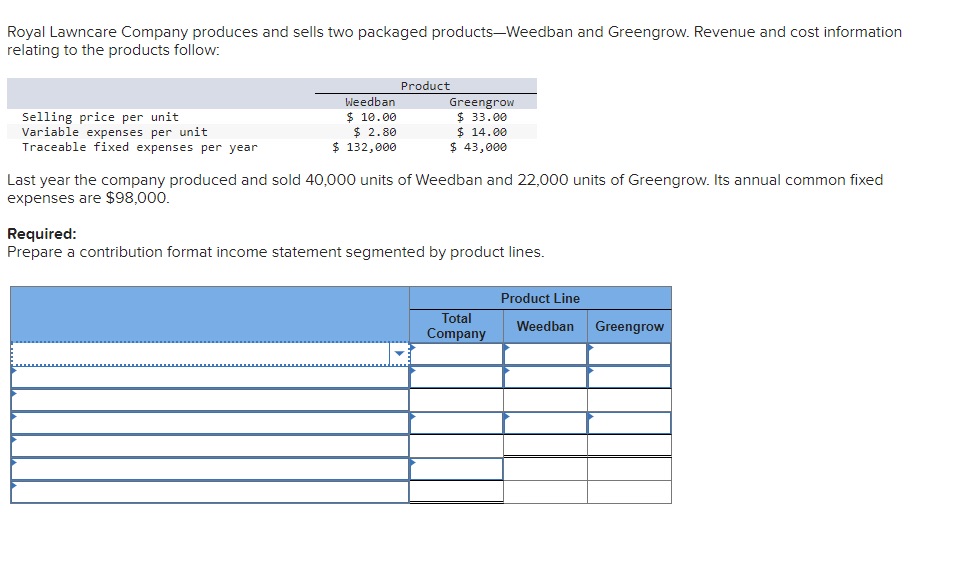
Task: Click Greengrow variable expense '$ 14.00'
Action: 482,132
